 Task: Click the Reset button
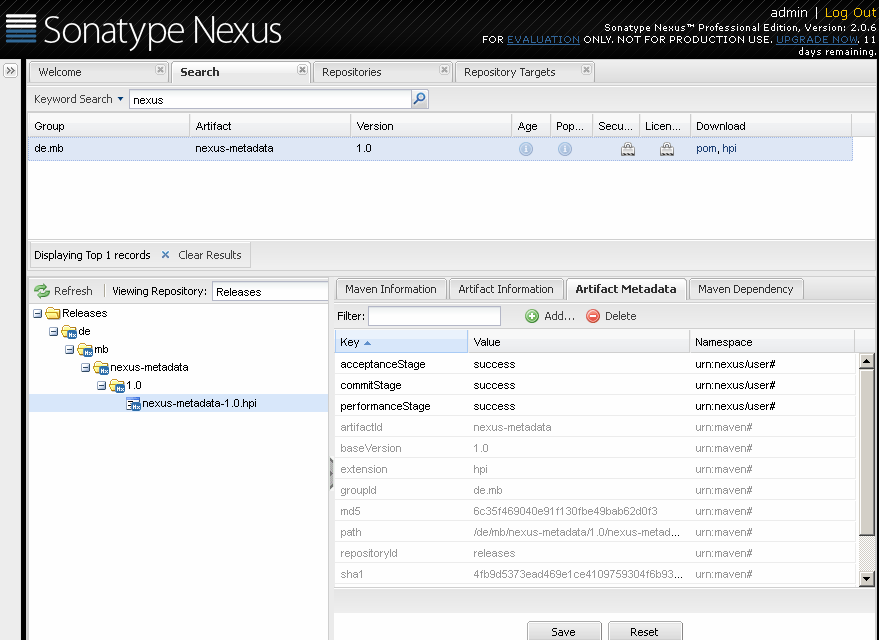point(644,632)
